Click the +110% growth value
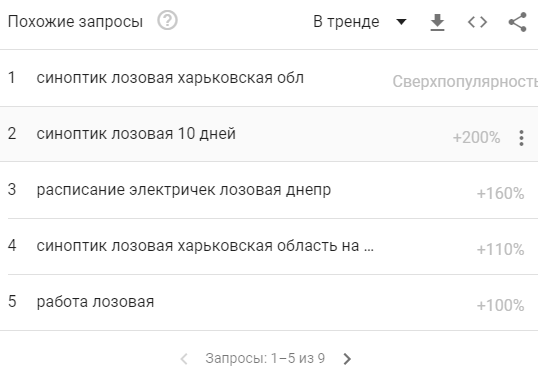 pyautogui.click(x=501, y=249)
